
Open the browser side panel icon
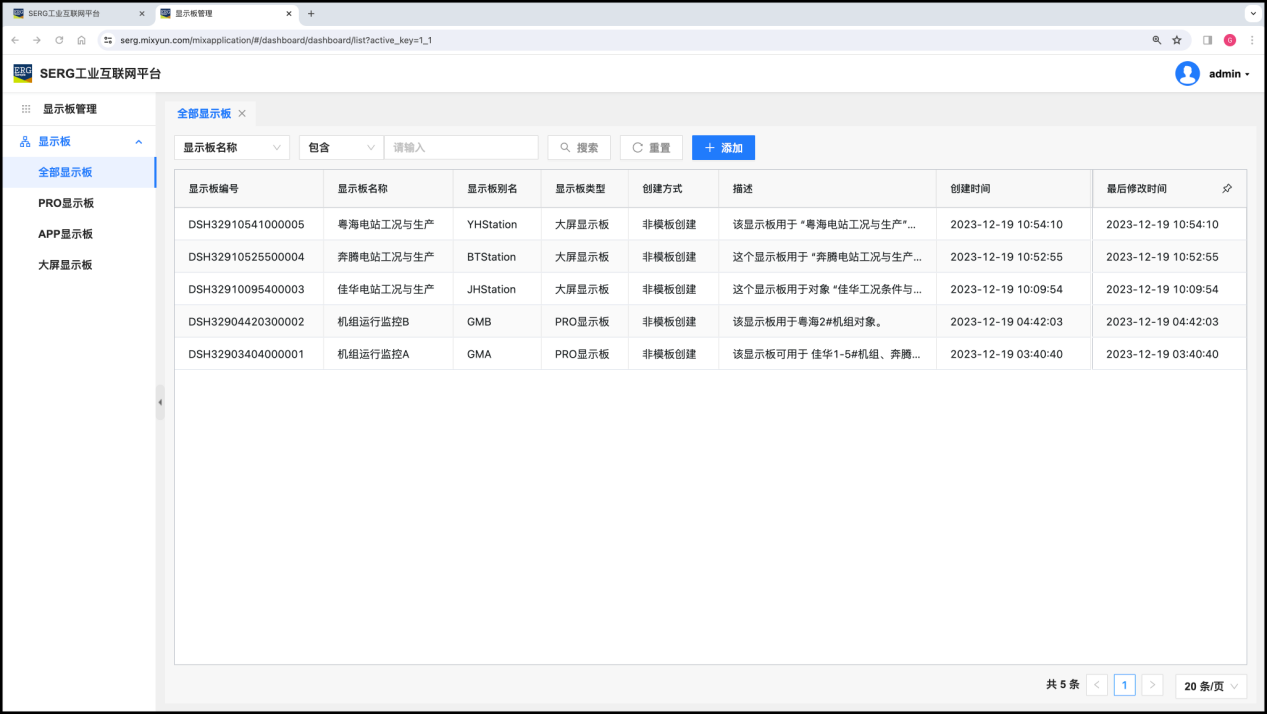[x=1207, y=40]
